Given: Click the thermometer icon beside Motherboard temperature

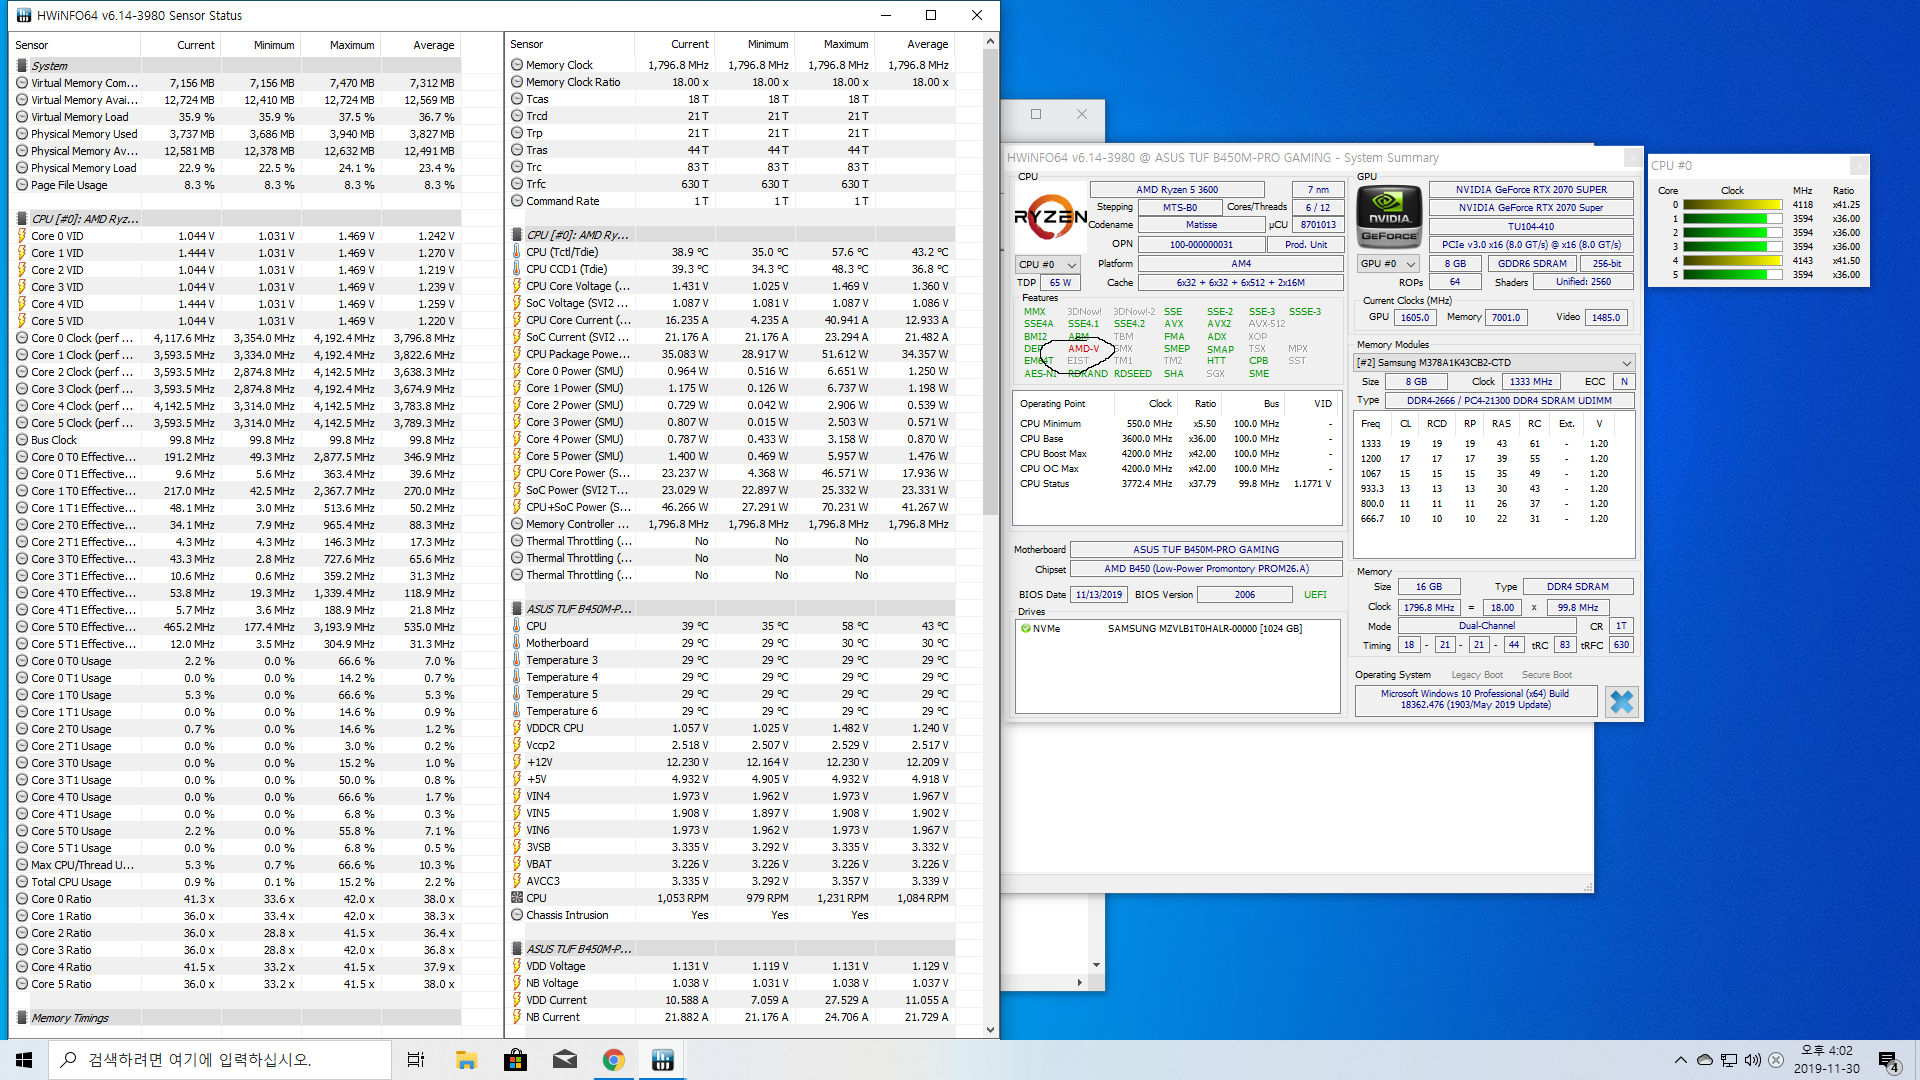Looking at the screenshot, I should pyautogui.click(x=517, y=643).
